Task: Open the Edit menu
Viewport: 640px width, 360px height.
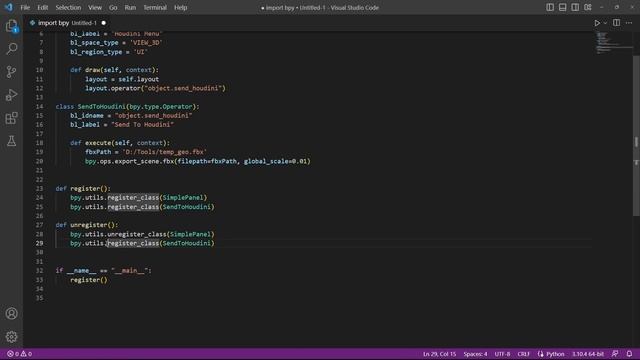Action: (x=42, y=7)
